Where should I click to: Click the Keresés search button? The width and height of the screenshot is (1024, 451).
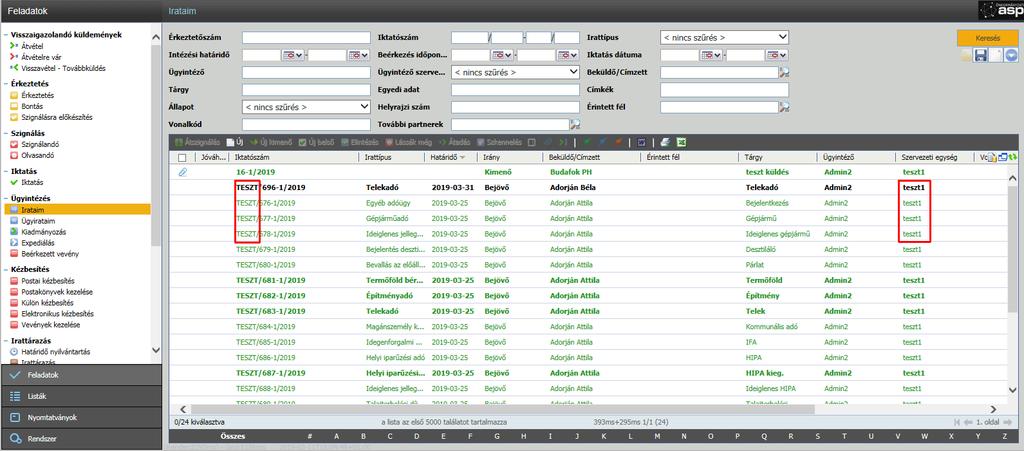point(987,38)
